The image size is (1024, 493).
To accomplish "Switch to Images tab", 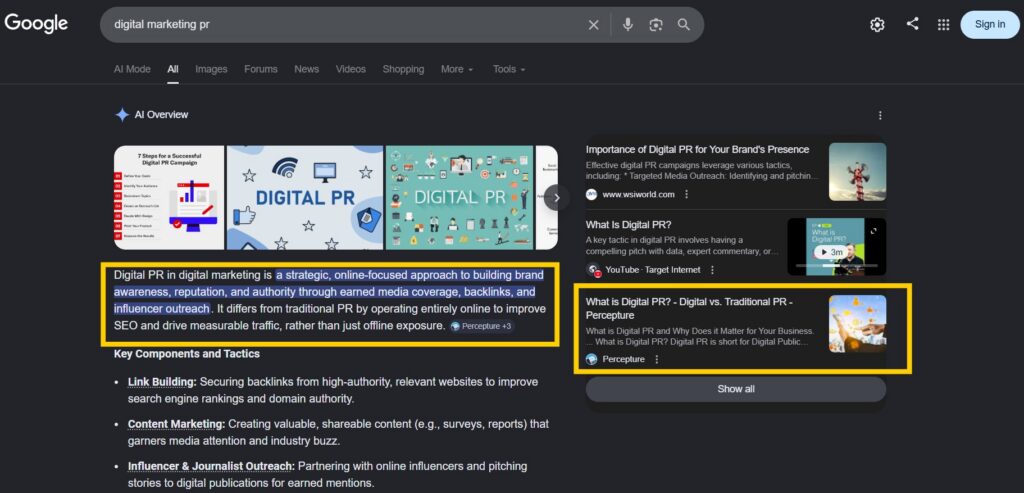I will 211,69.
